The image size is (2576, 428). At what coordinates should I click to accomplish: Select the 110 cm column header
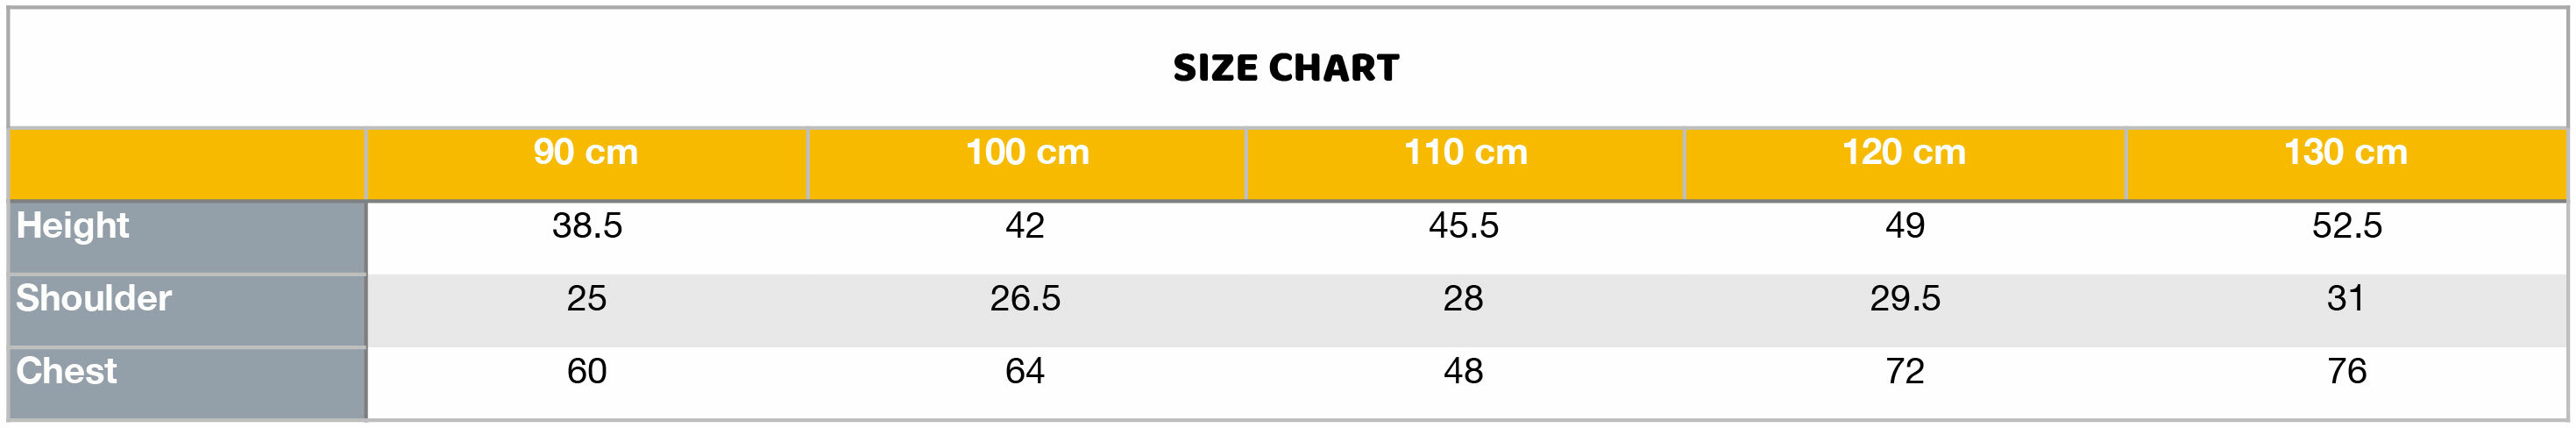point(1465,152)
